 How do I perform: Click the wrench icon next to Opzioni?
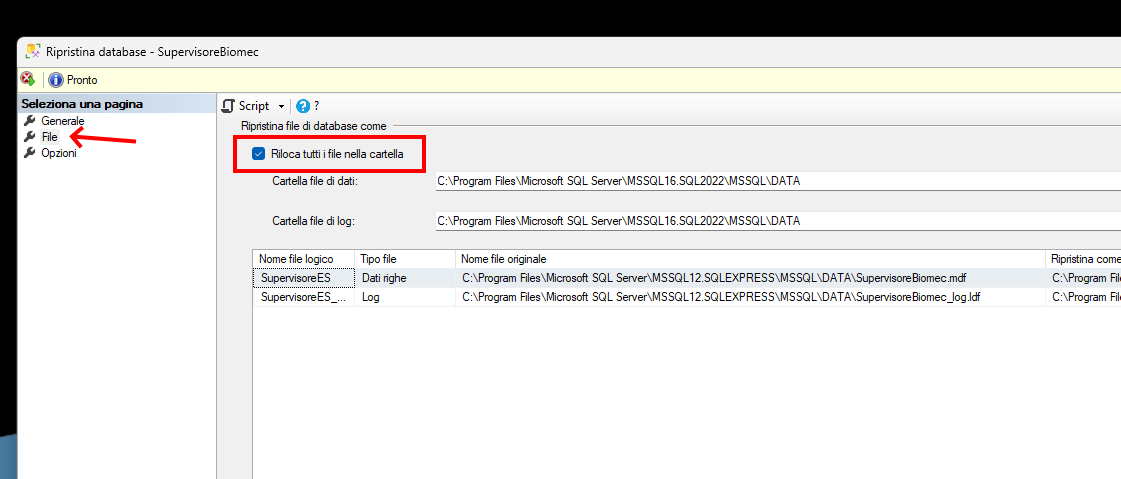point(30,153)
